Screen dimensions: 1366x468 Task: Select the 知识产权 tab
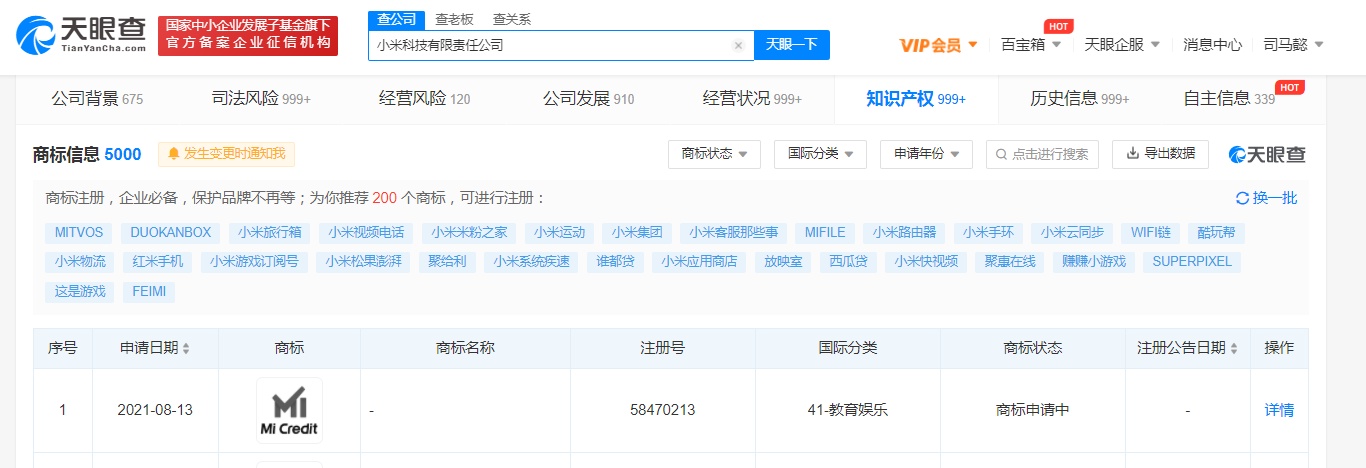(916, 98)
